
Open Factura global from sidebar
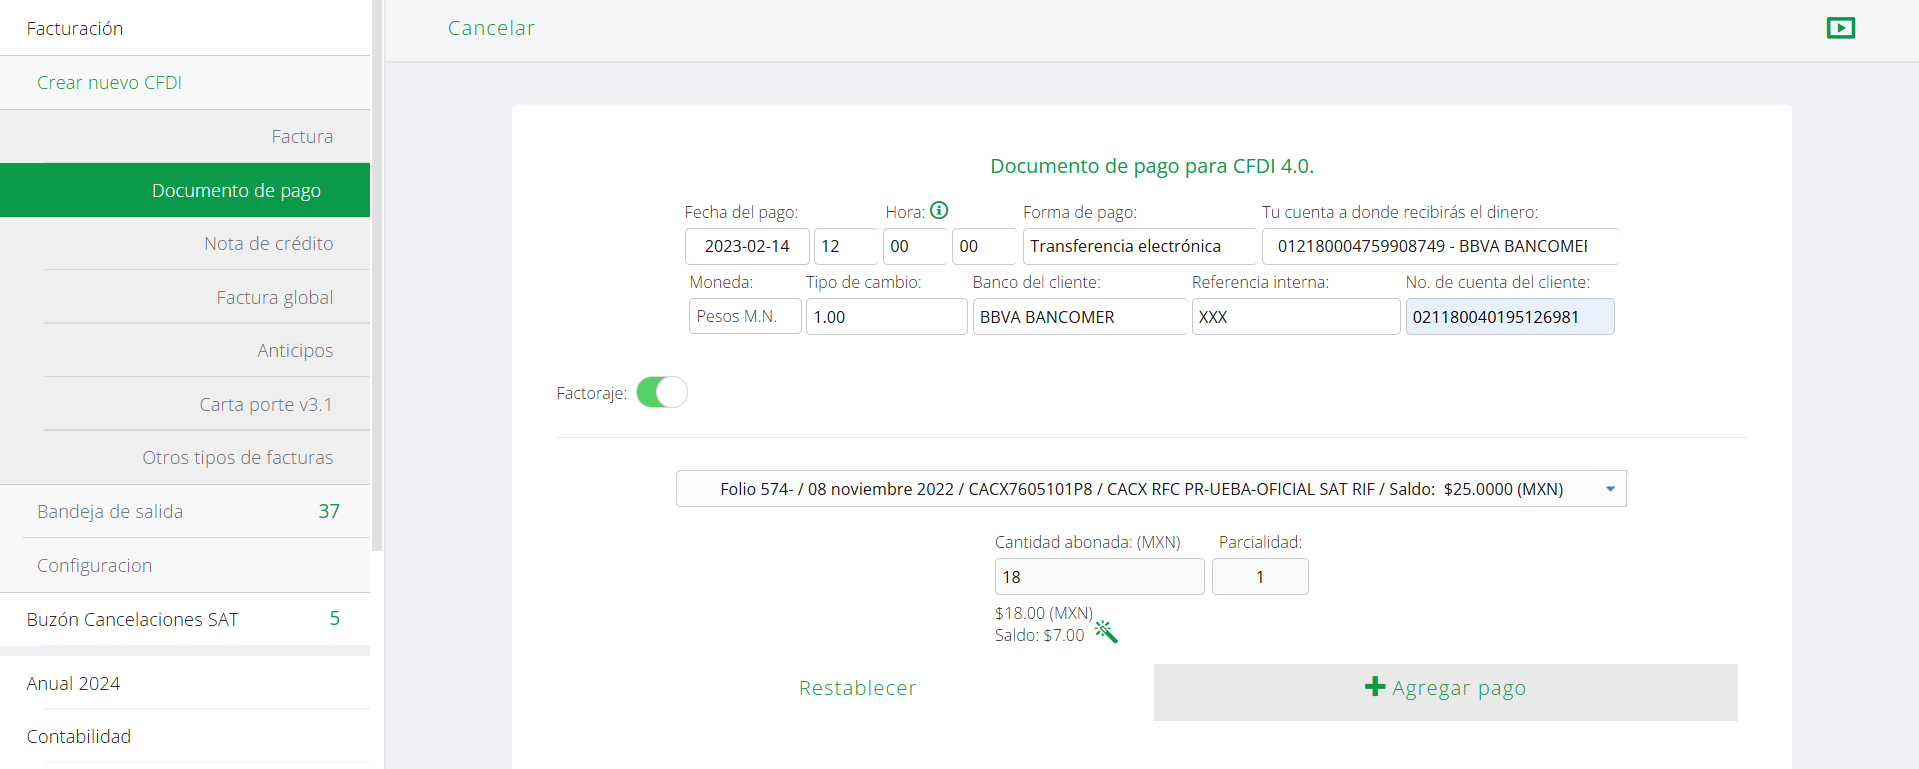coord(274,297)
